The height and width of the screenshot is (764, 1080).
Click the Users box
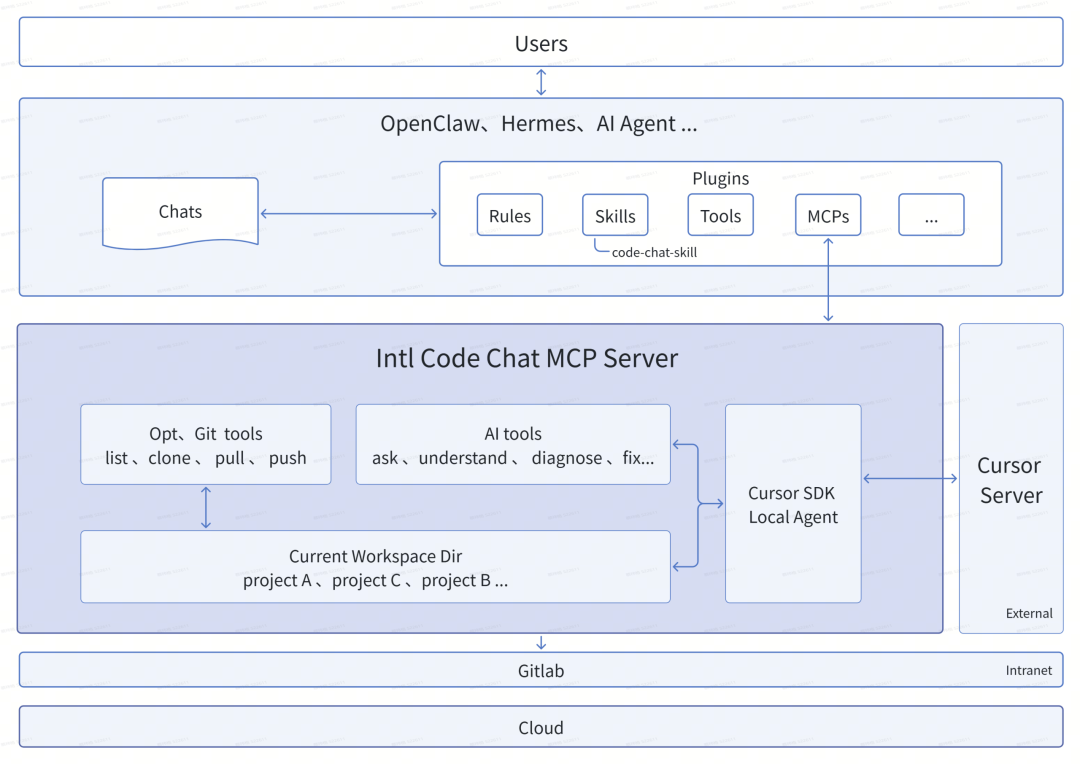(x=541, y=42)
